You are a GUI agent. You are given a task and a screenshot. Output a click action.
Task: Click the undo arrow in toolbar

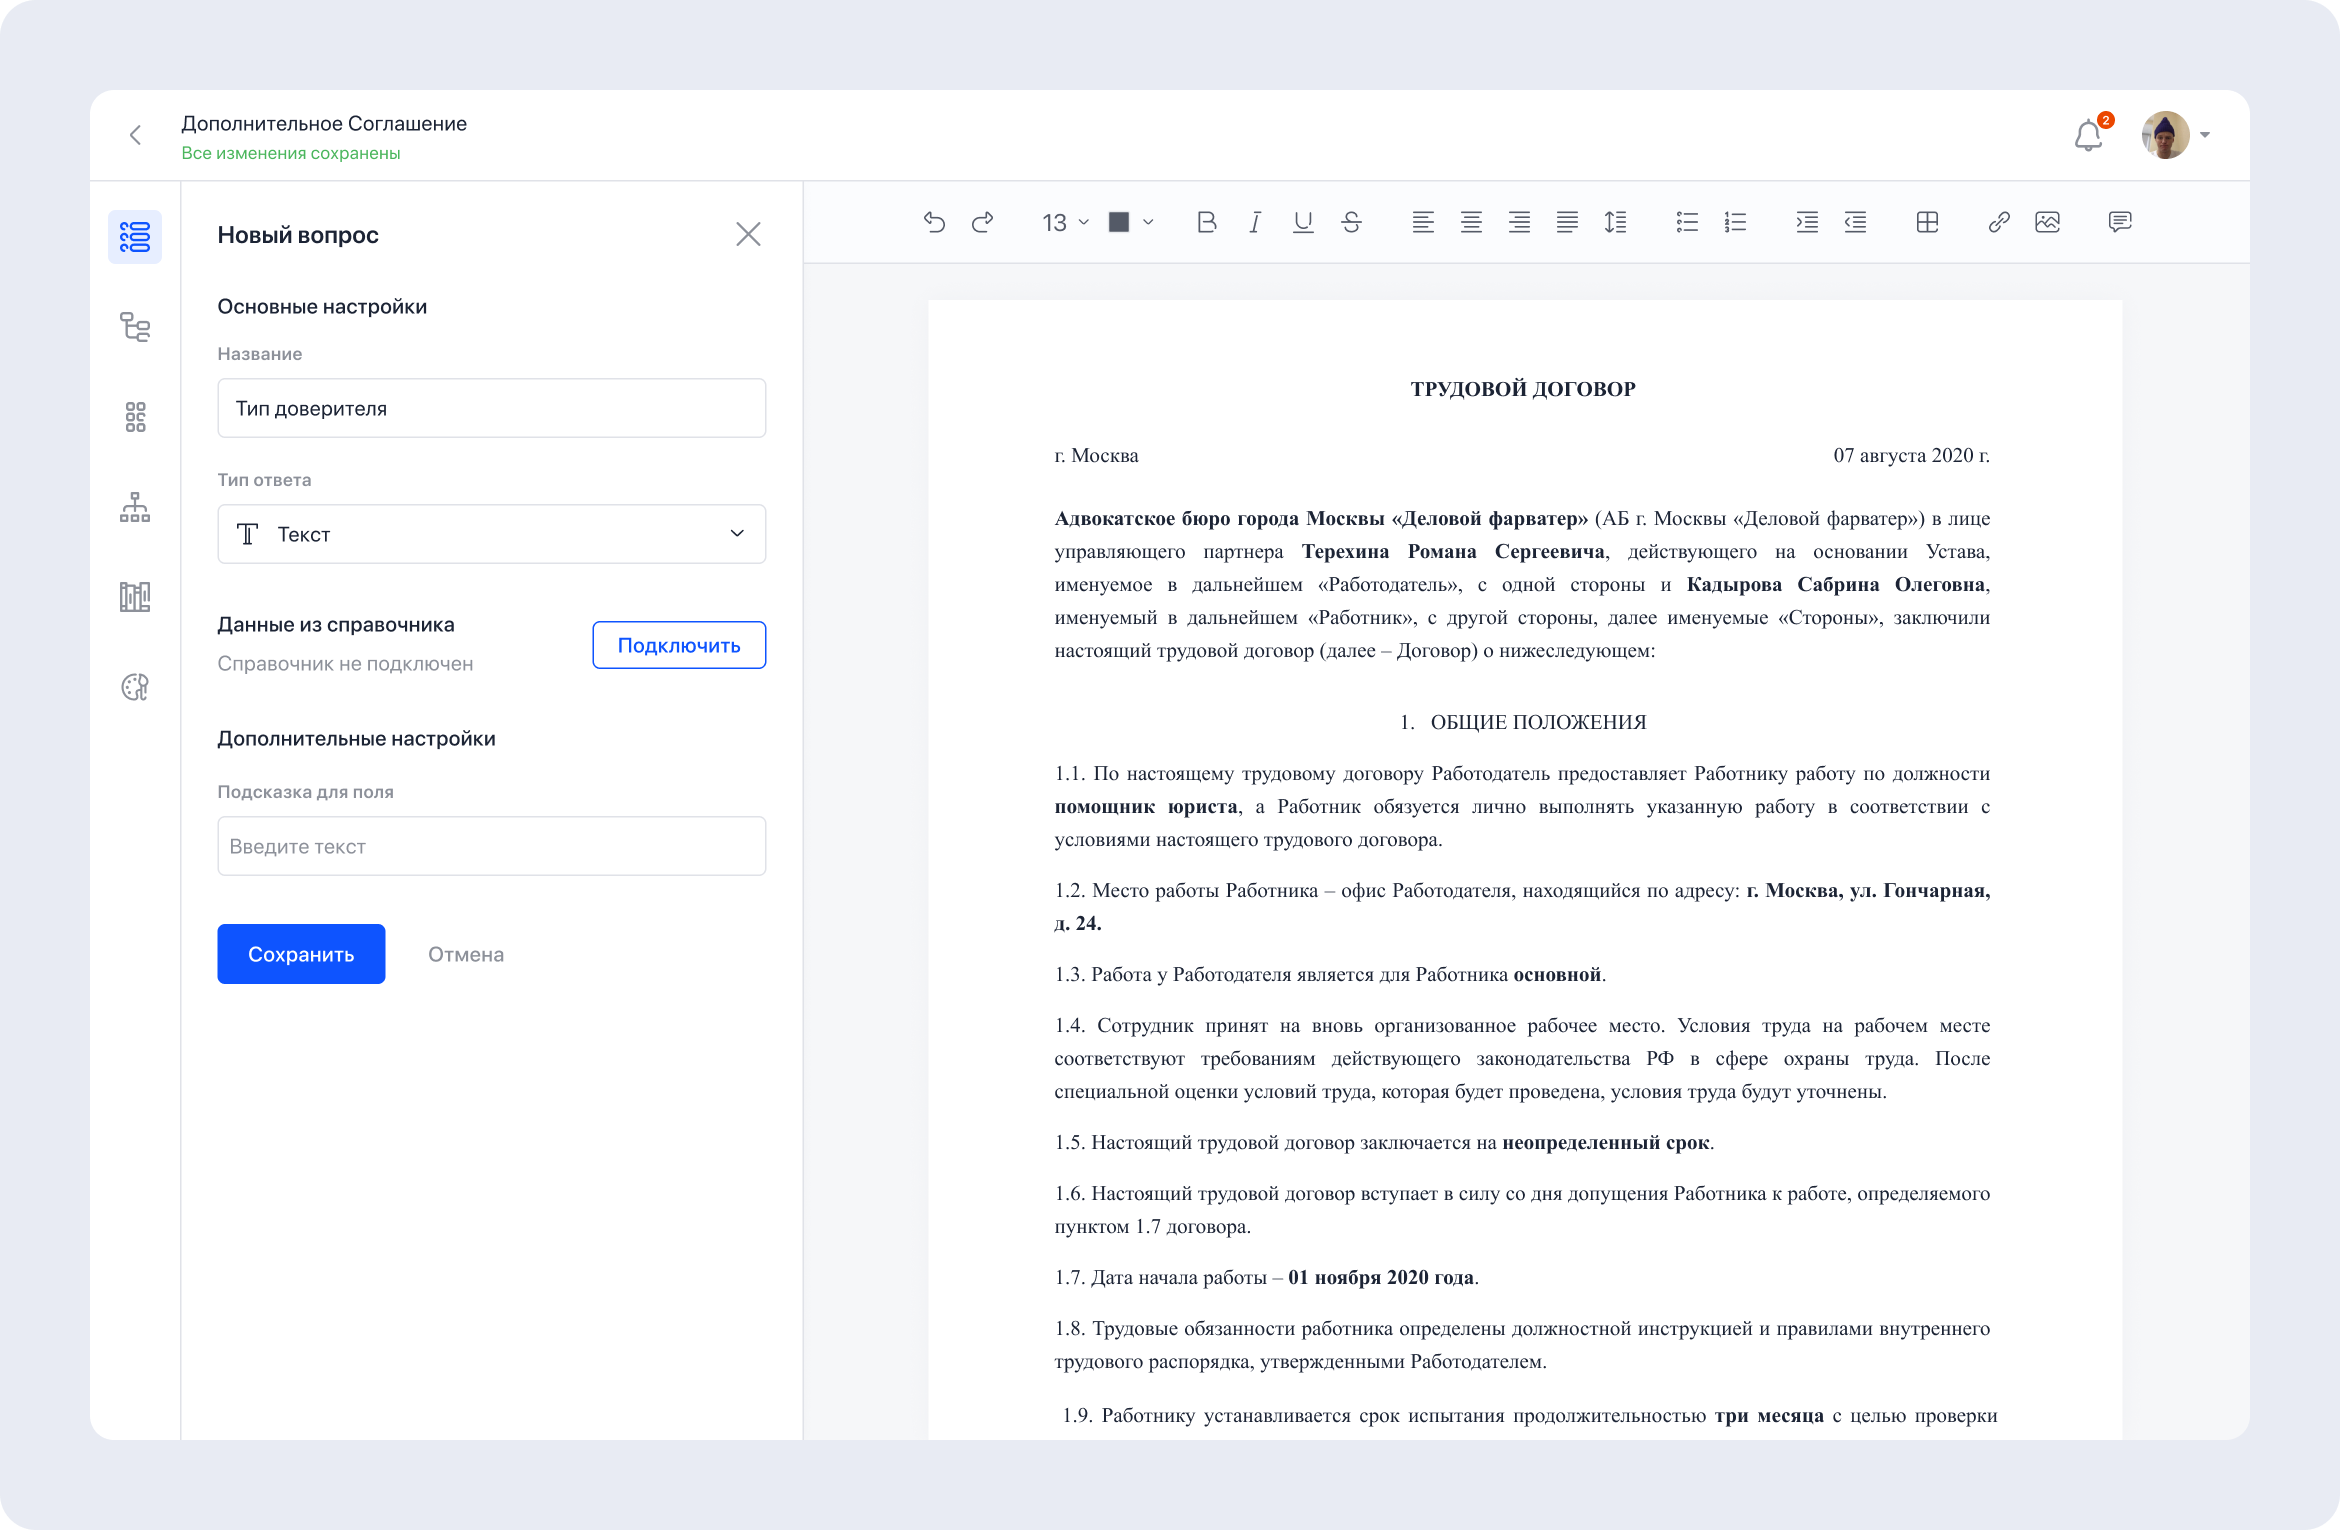[934, 222]
